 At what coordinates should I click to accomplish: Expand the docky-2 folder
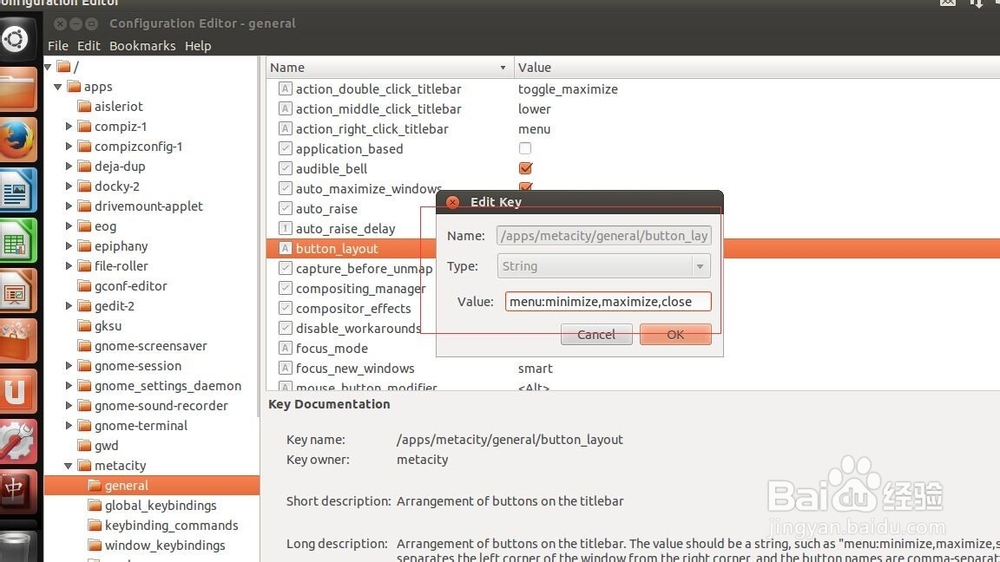[68, 186]
